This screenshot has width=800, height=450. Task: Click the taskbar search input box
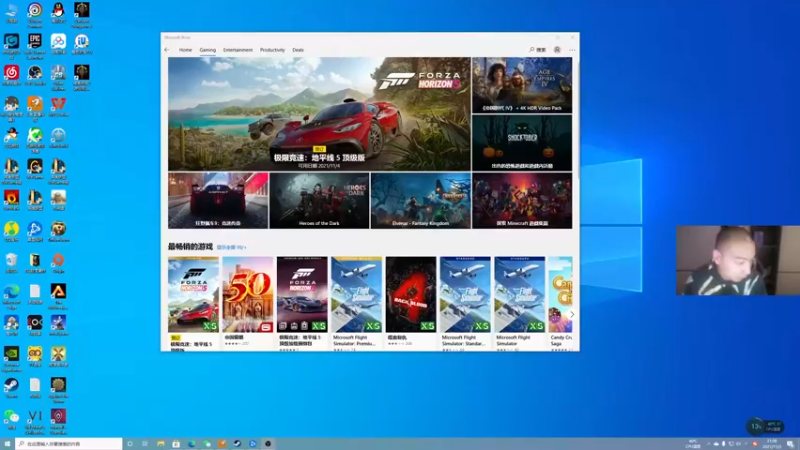[x=69, y=444]
